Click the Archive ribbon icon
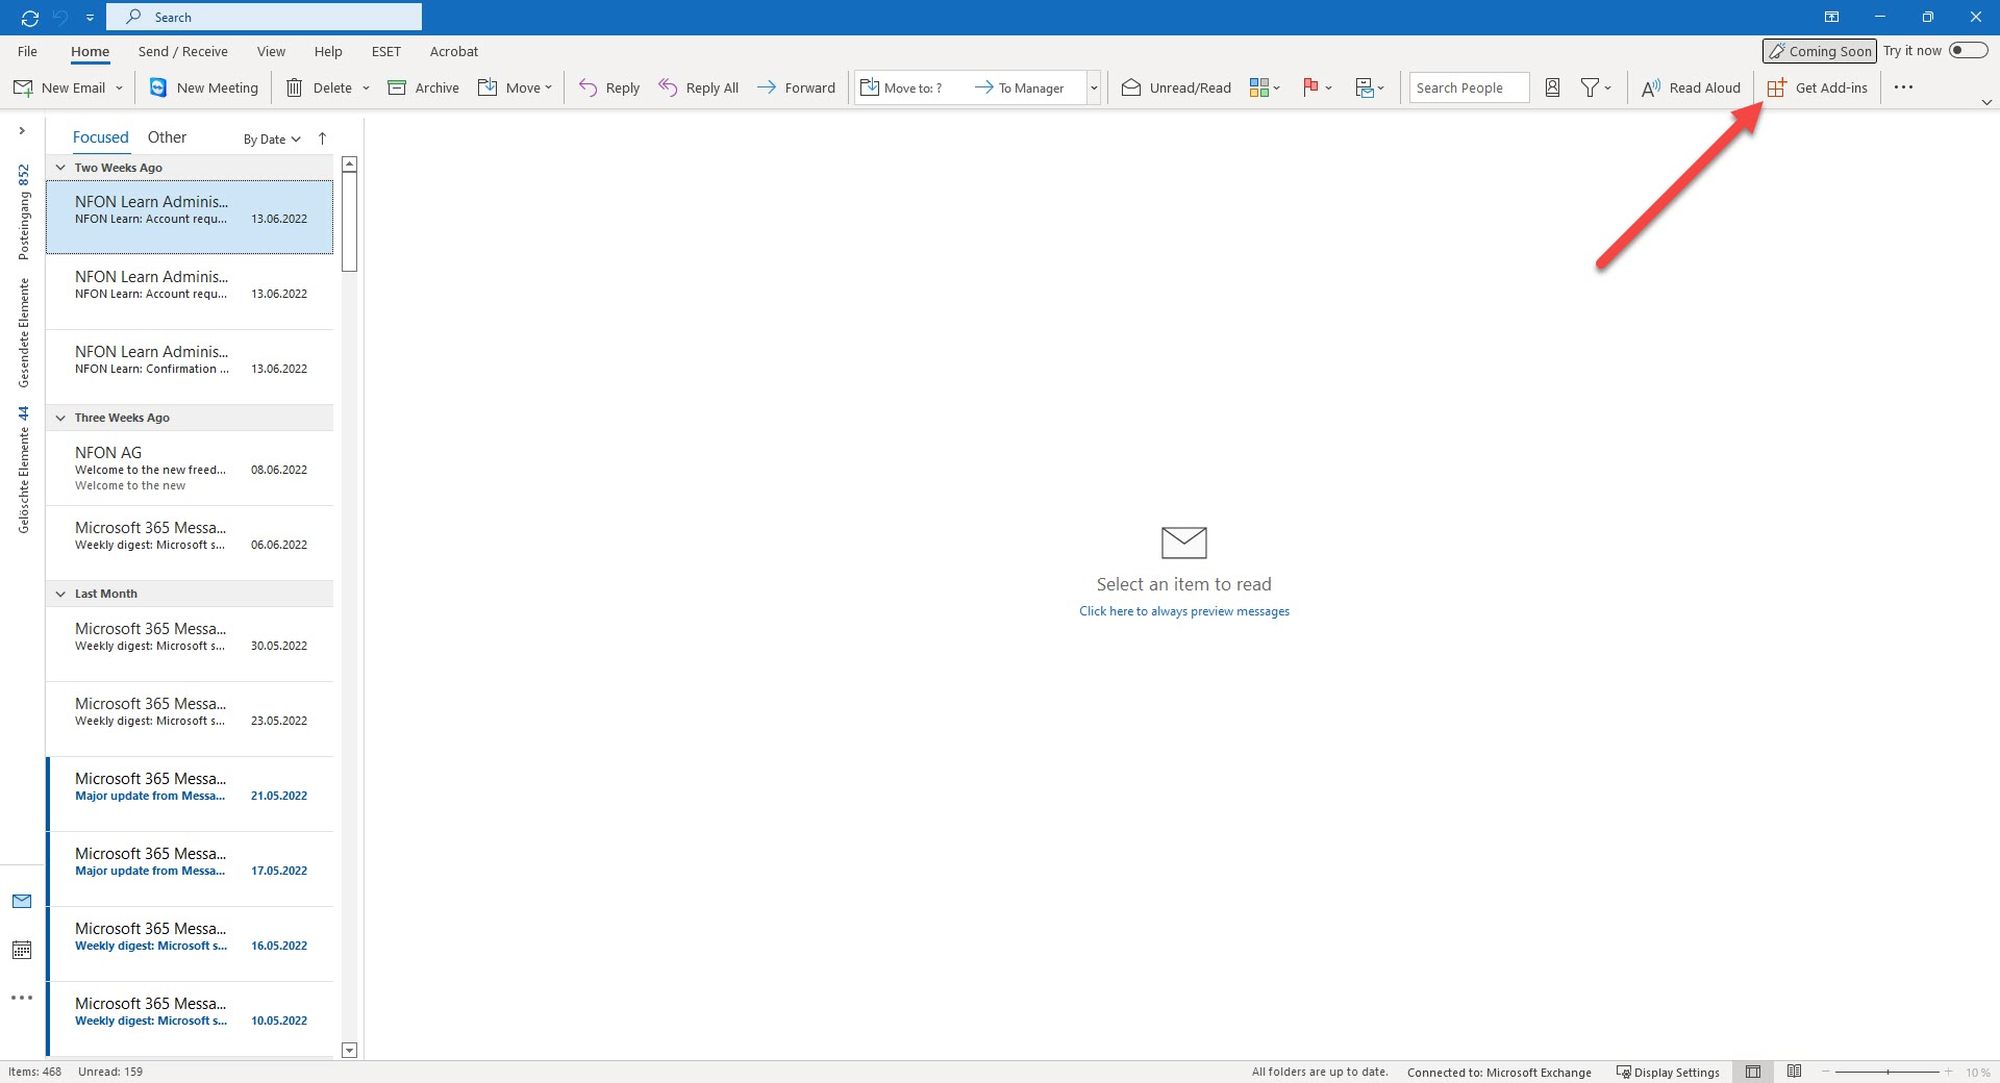 tap(397, 88)
